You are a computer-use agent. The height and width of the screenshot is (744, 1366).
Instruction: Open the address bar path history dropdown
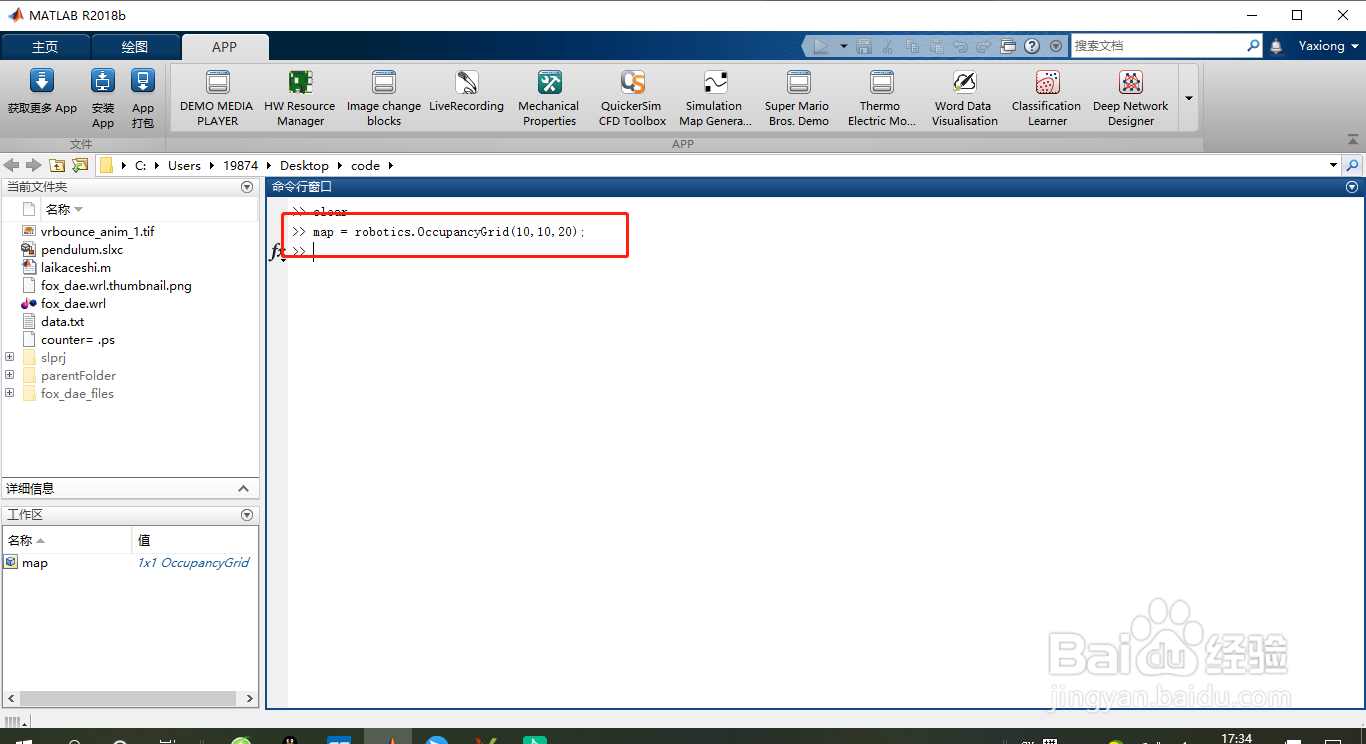point(1333,165)
